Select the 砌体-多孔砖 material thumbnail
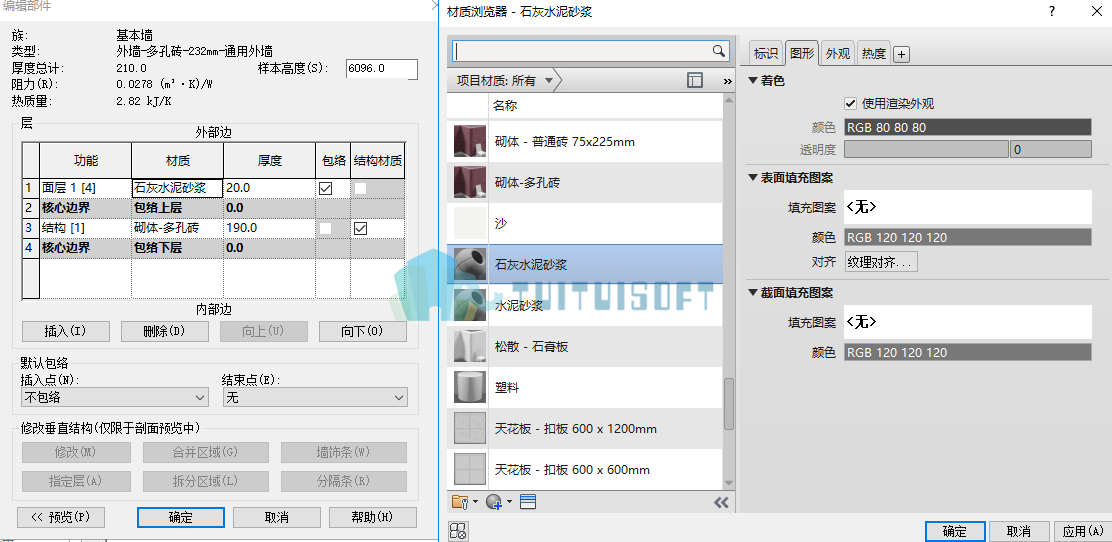1112x542 pixels. pos(469,182)
